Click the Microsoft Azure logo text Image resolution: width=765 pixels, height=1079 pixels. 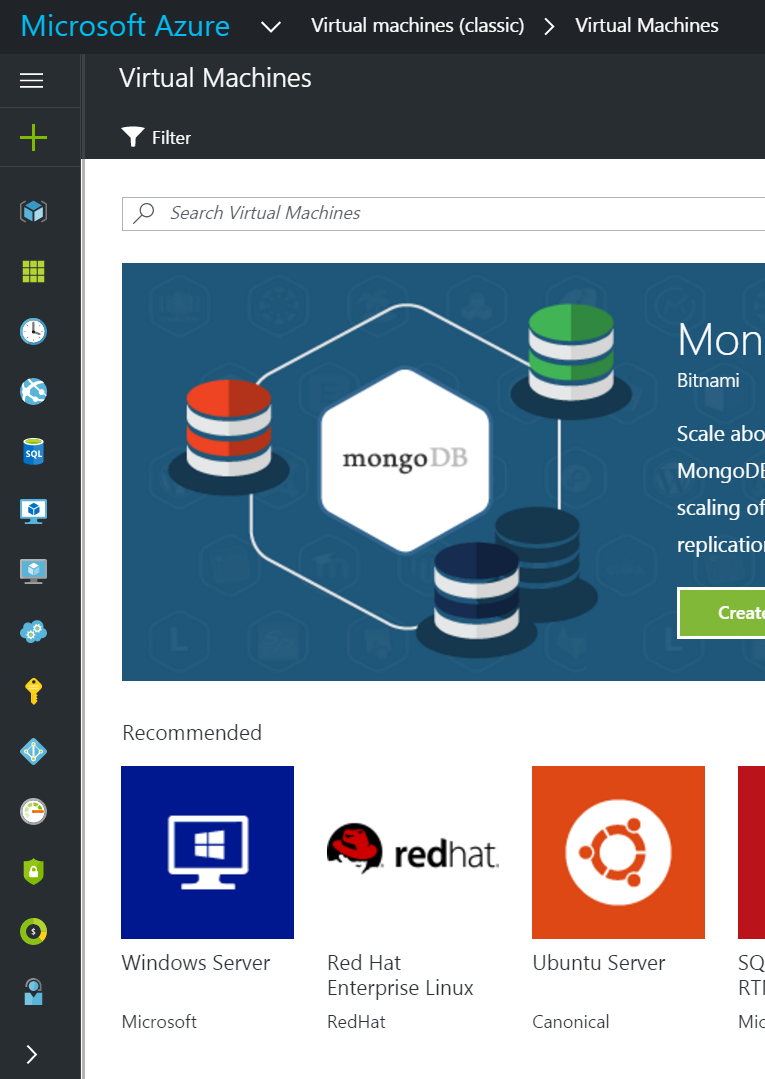(125, 26)
